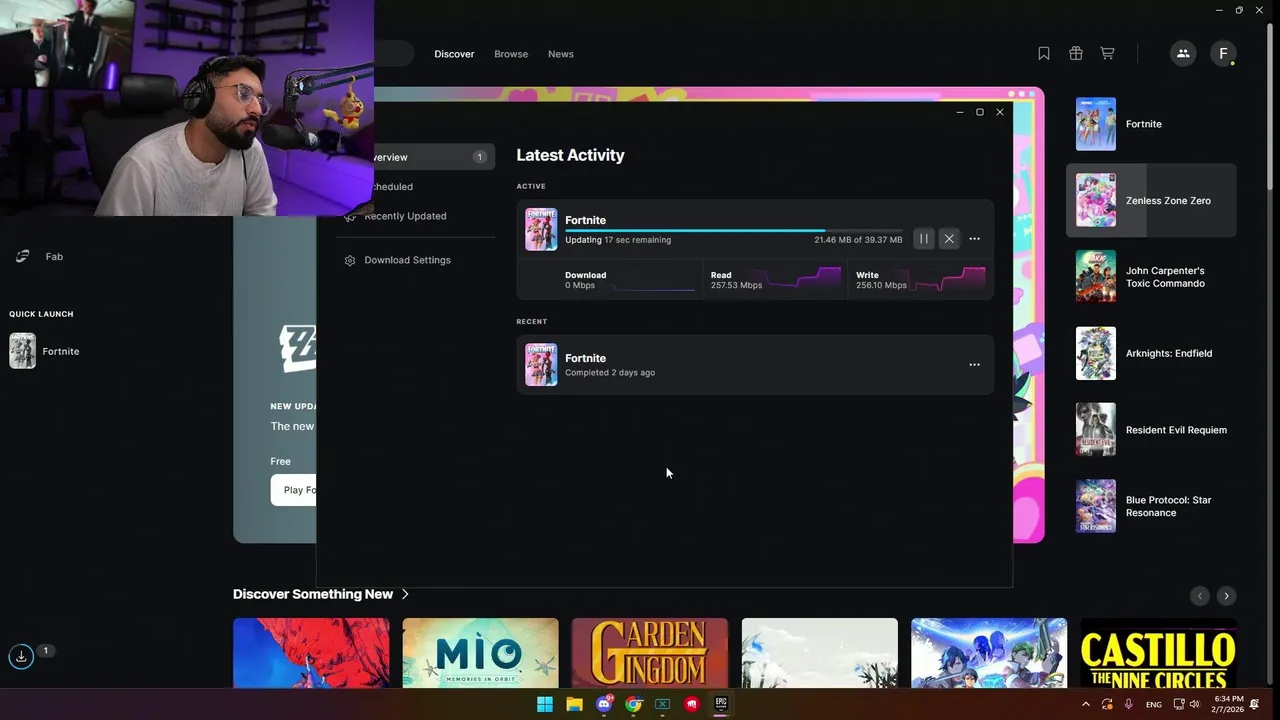Switch to the Browse tab
1280x720 pixels.
pos(511,54)
